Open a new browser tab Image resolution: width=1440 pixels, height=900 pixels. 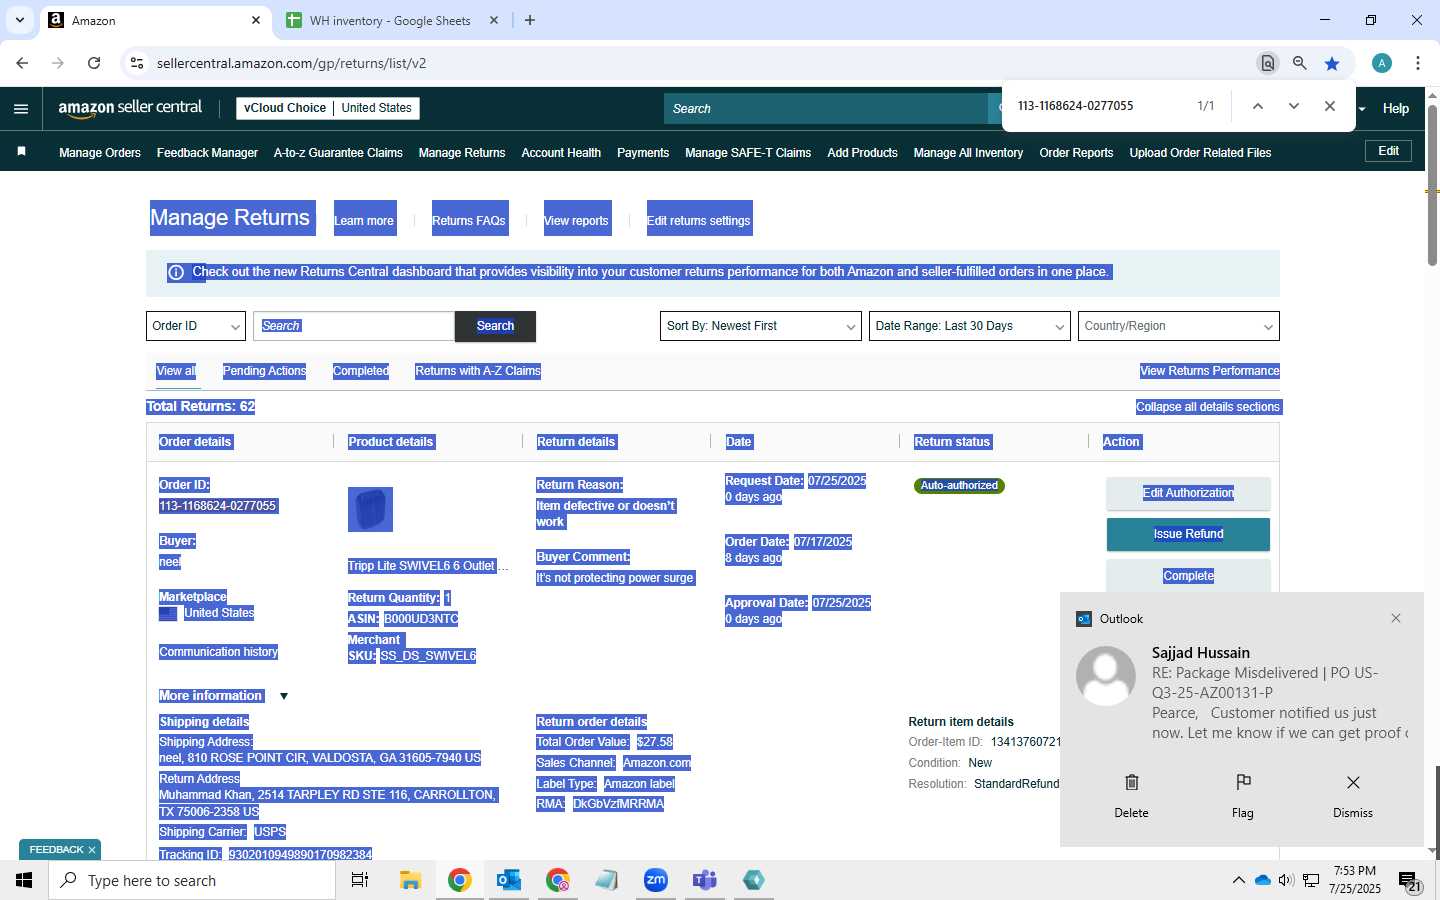[530, 20]
